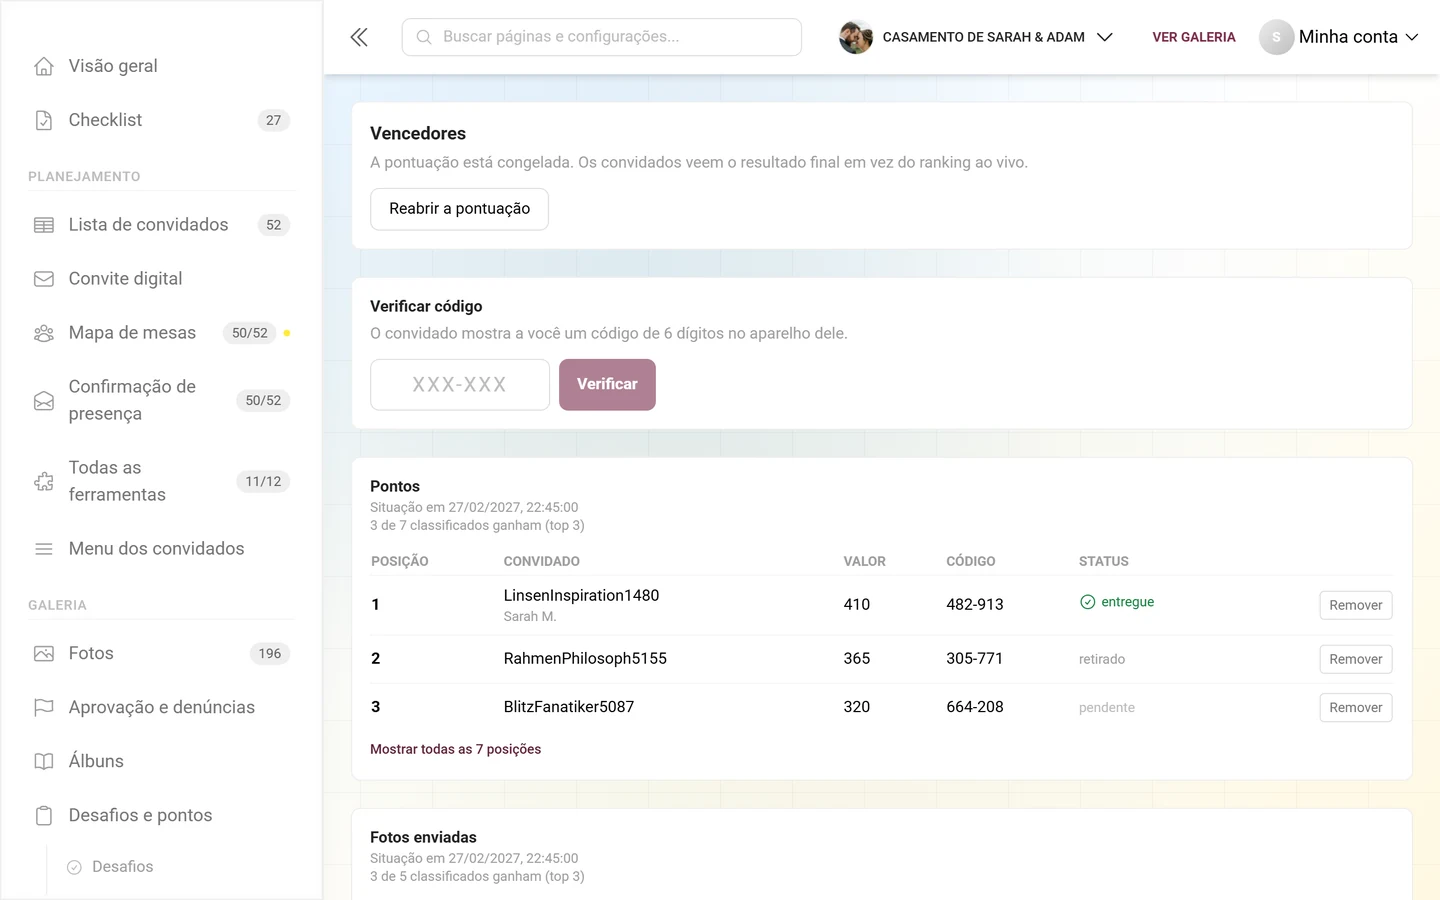1440x900 pixels.
Task: Click the search magnifier icon
Action: click(x=424, y=37)
